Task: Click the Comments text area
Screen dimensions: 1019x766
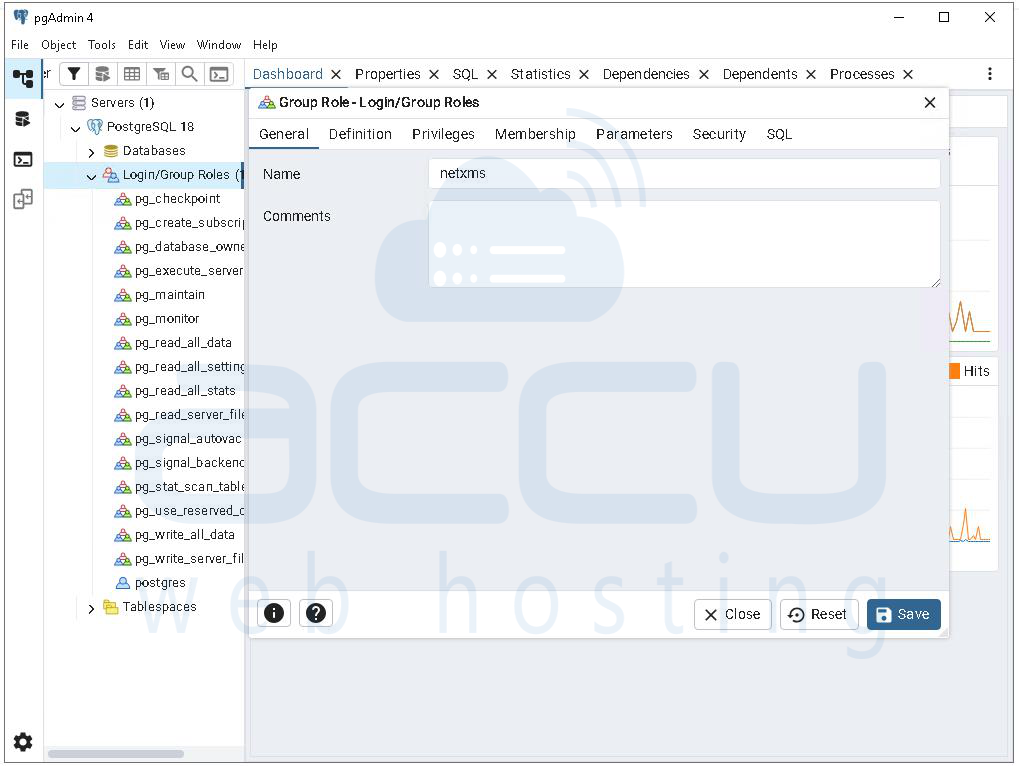Action: click(x=684, y=244)
